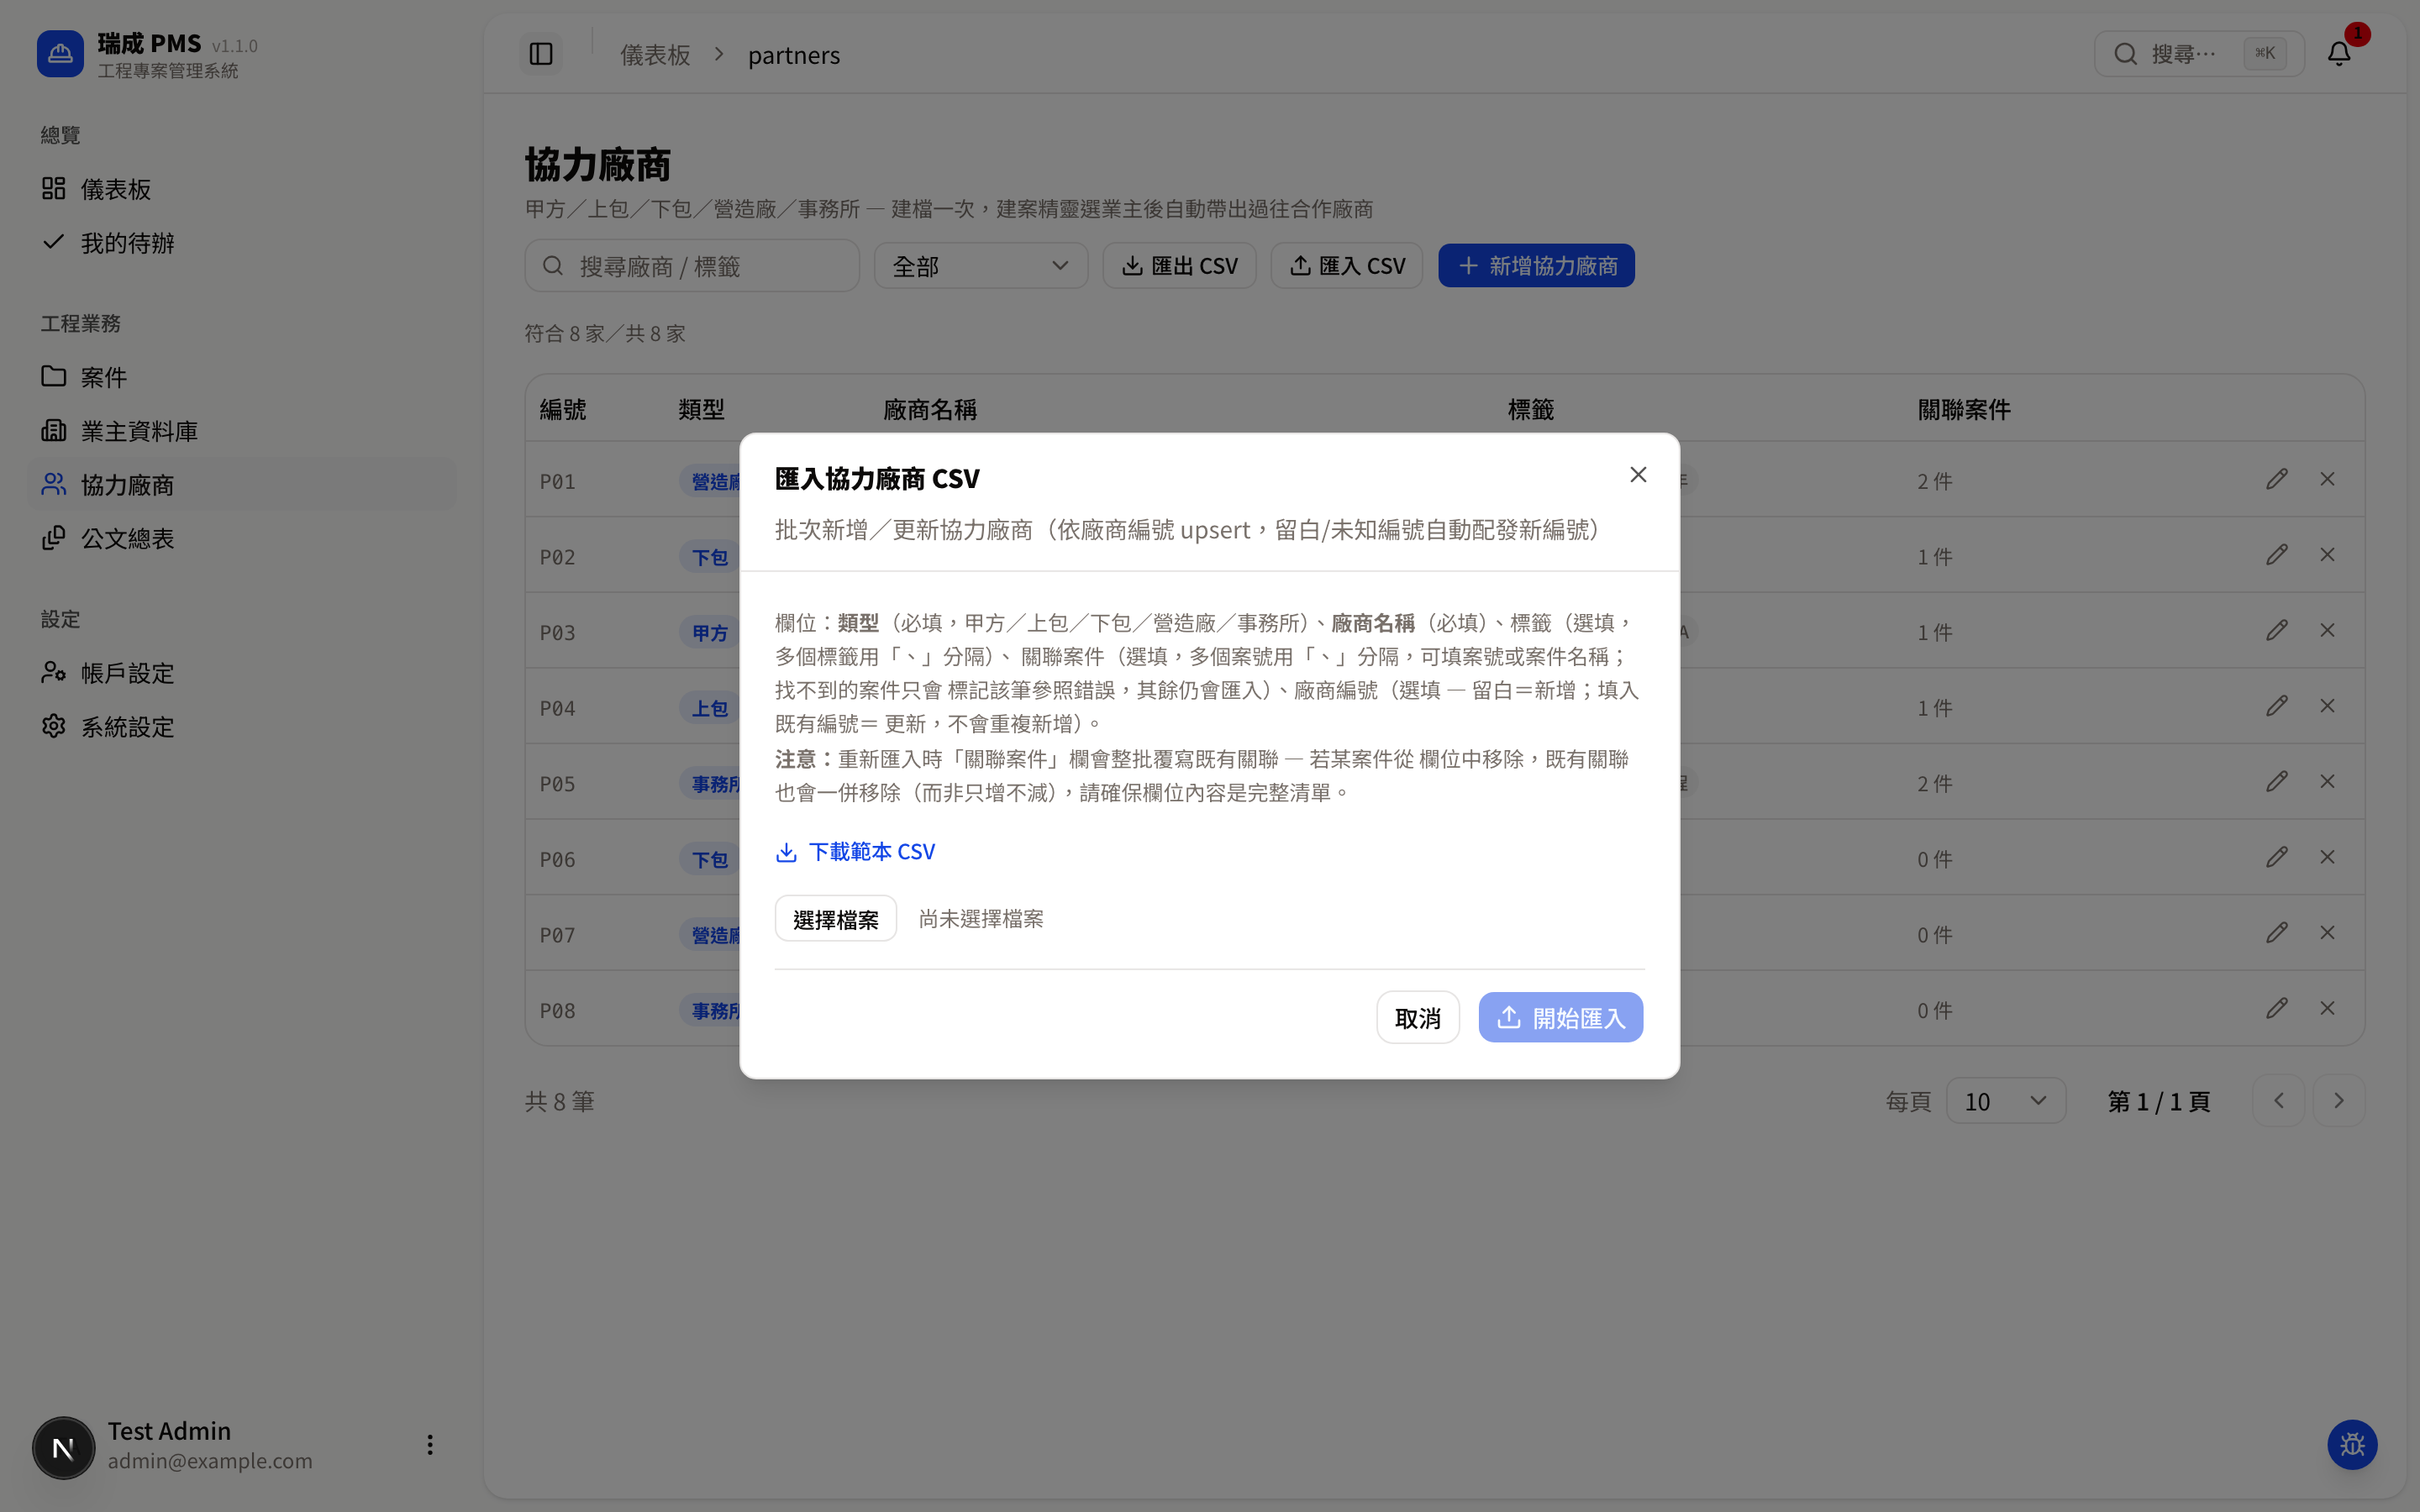2420x1512 pixels.
Task: Open the 每頁 10 page-size dropdown
Action: 2005,1101
